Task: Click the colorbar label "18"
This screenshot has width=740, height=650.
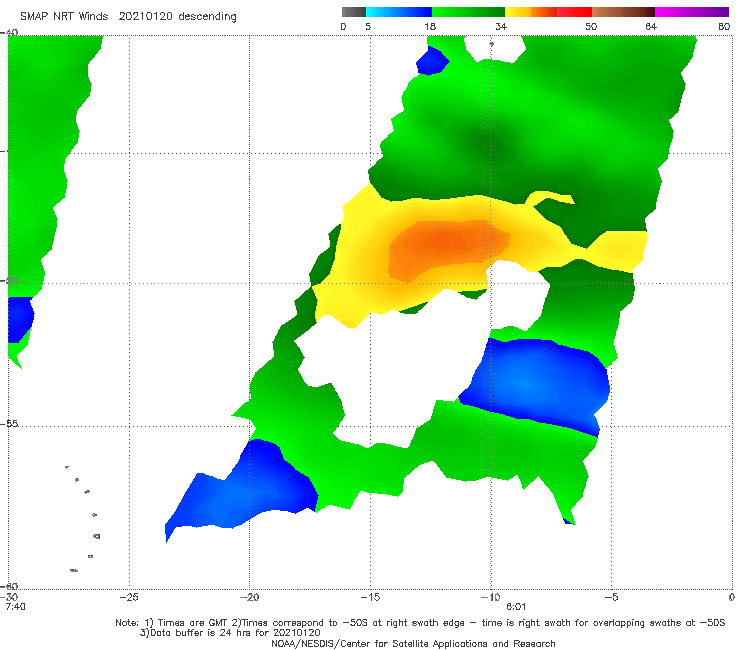Action: coord(430,26)
